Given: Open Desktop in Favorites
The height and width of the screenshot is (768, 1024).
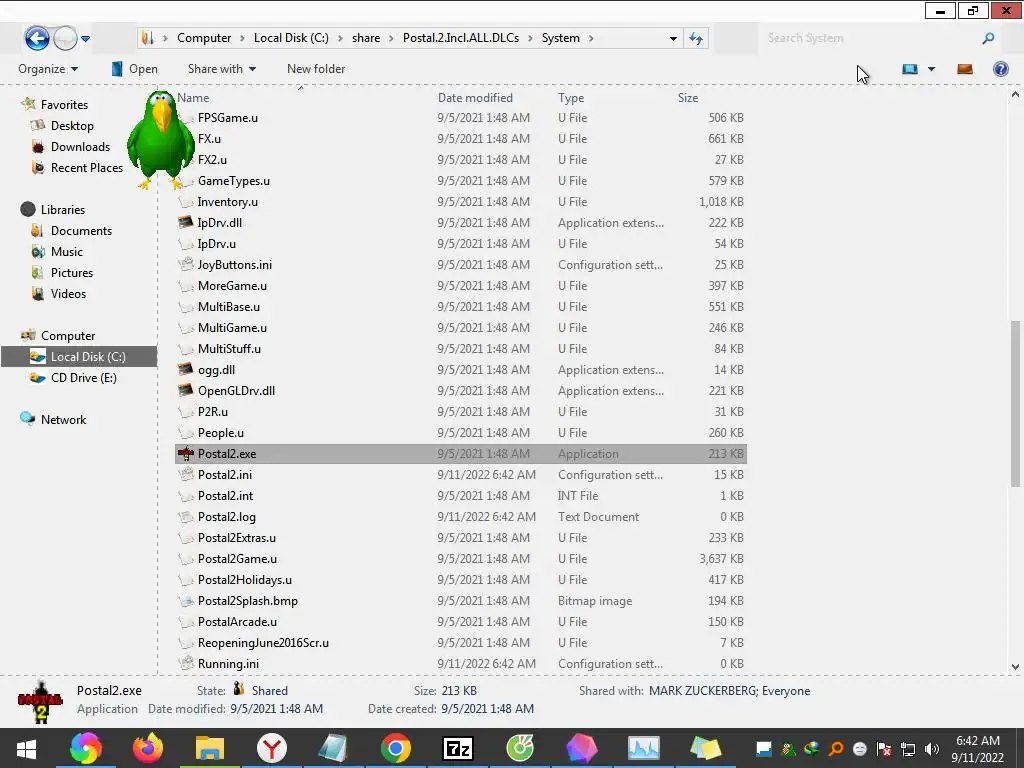Looking at the screenshot, I should coord(72,125).
